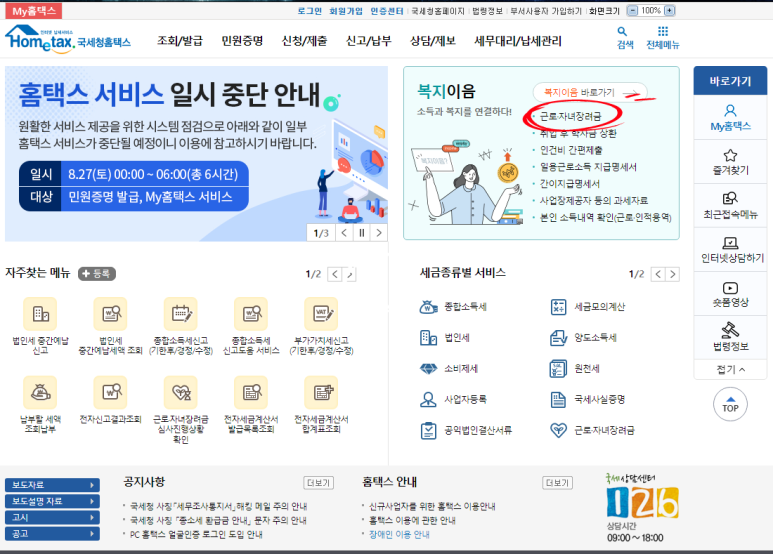Image resolution: width=773 pixels, height=554 pixels.
Task: Expand 고시 arrow item
Action: (x=52, y=518)
